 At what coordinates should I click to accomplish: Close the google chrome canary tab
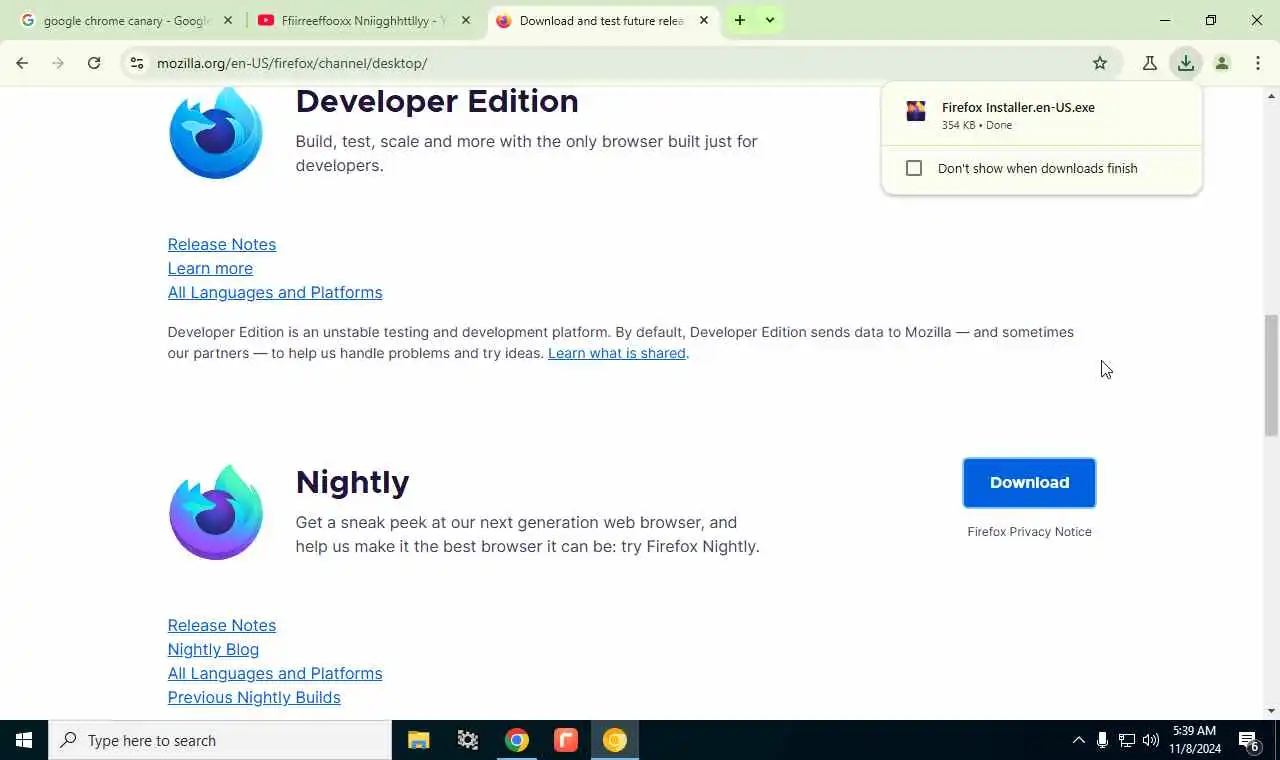coord(228,20)
